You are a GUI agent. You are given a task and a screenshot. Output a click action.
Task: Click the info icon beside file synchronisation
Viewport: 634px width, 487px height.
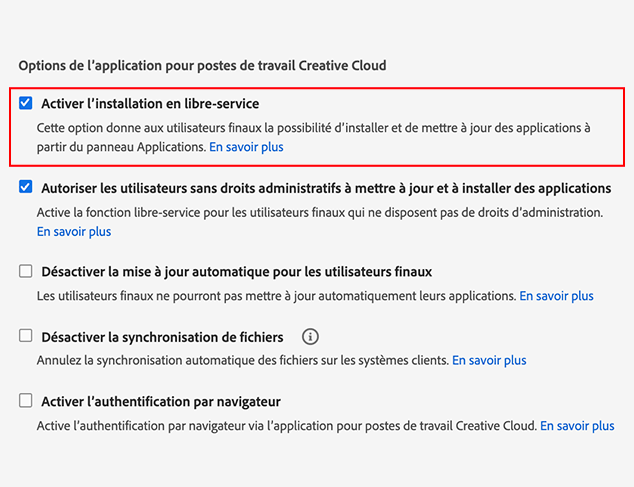click(x=310, y=336)
